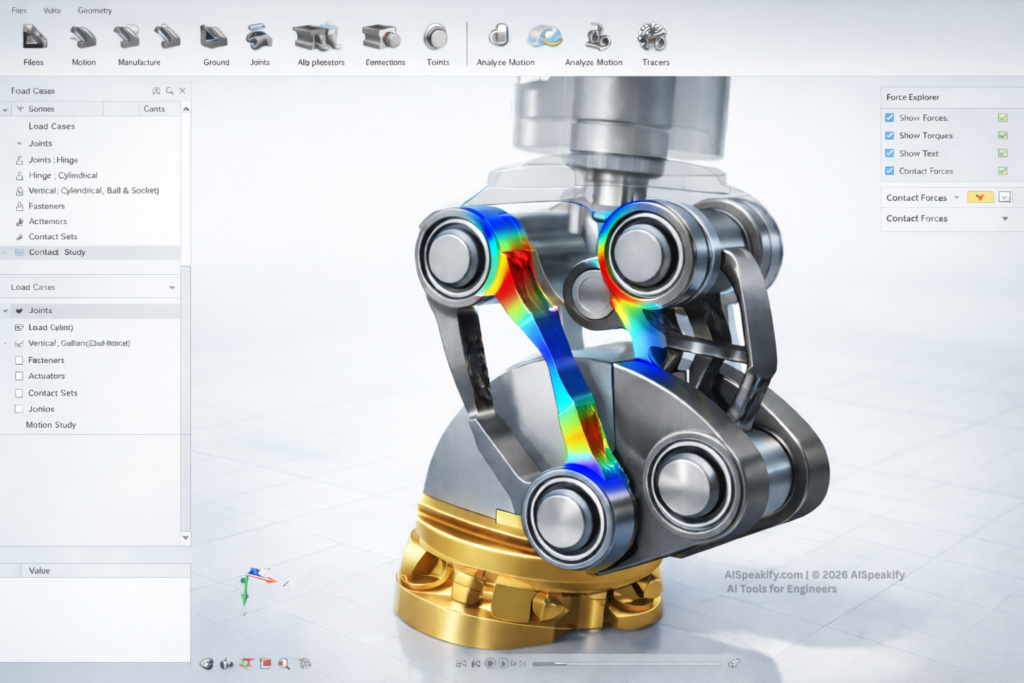Select the Motion tool in the toolbar

click(83, 42)
